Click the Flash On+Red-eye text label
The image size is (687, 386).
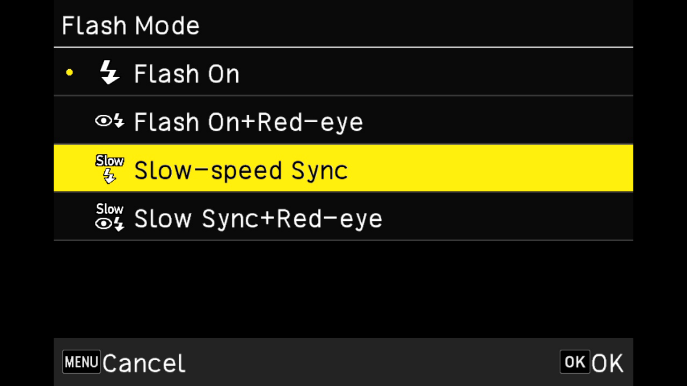248,121
